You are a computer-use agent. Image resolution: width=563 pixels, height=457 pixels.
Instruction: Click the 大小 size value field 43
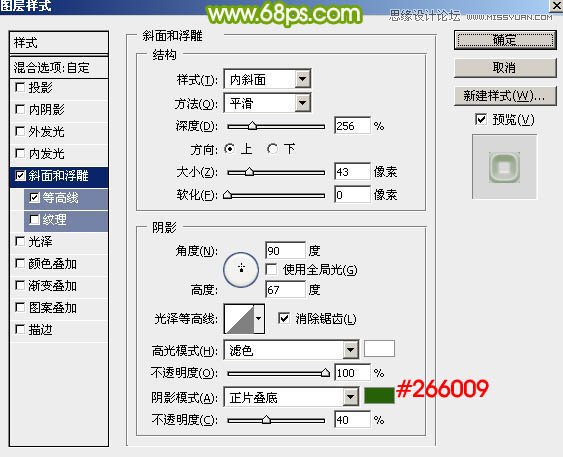352,172
